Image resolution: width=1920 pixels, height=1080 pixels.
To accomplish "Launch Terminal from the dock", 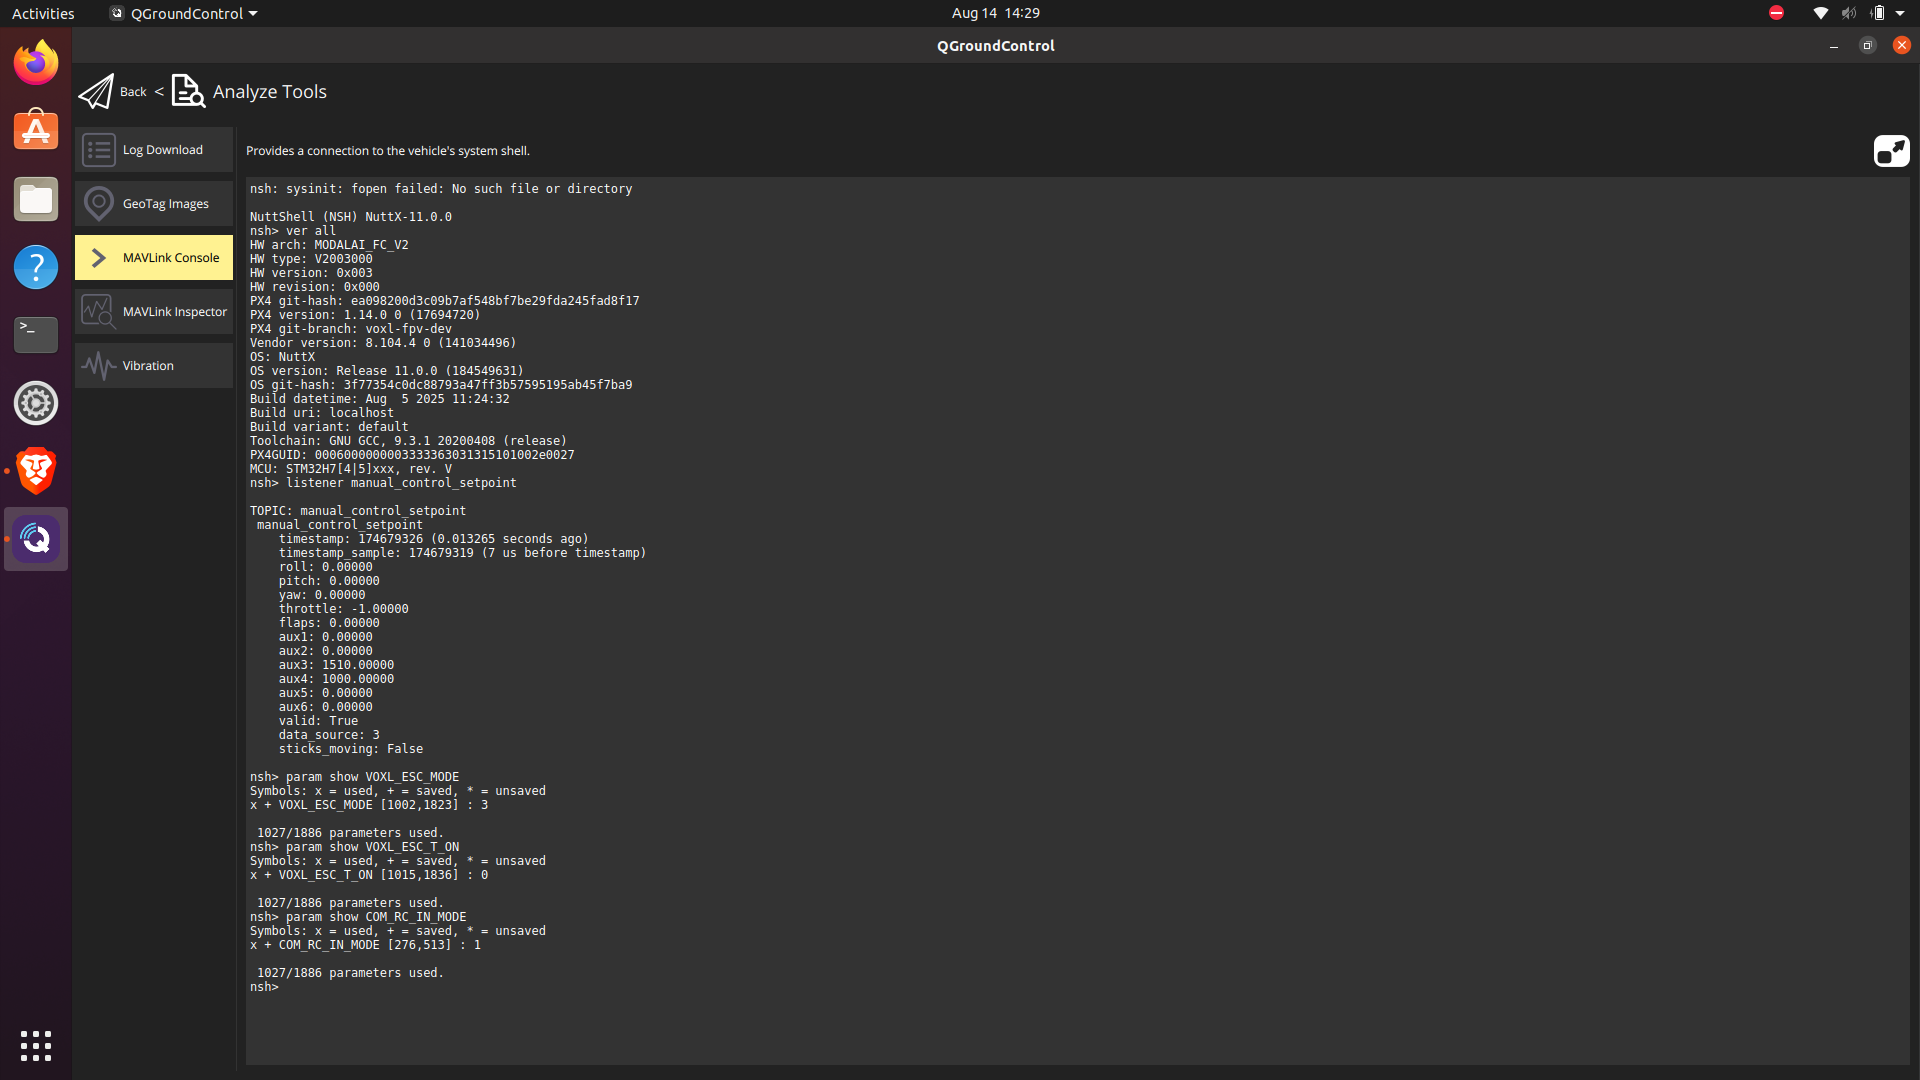I will tap(36, 335).
